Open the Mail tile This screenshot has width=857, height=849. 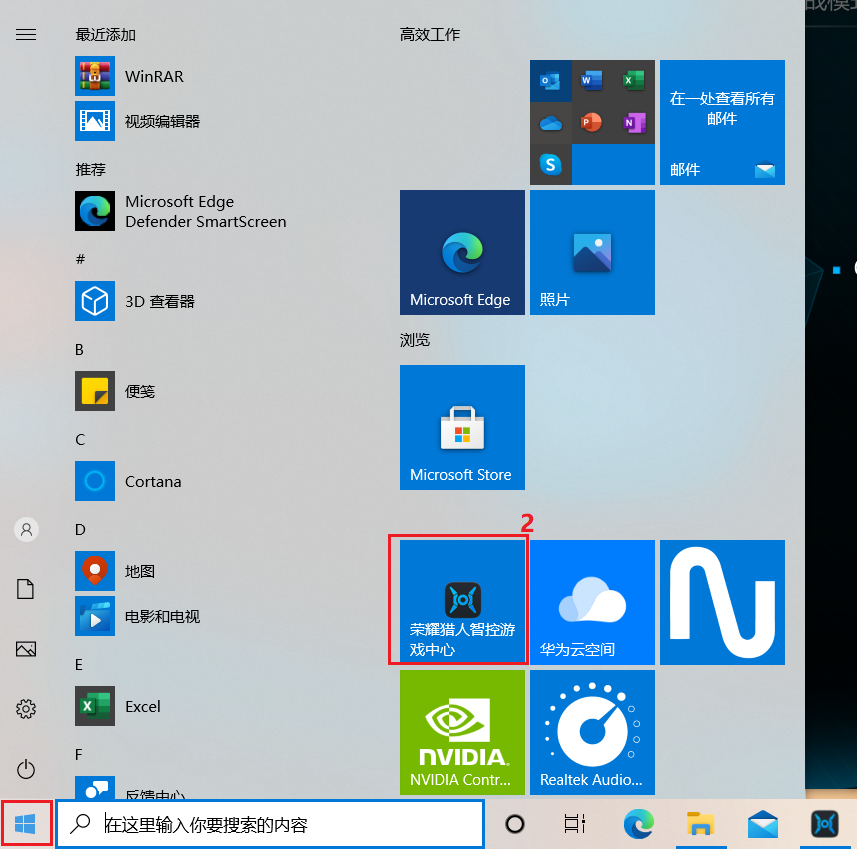tap(722, 122)
